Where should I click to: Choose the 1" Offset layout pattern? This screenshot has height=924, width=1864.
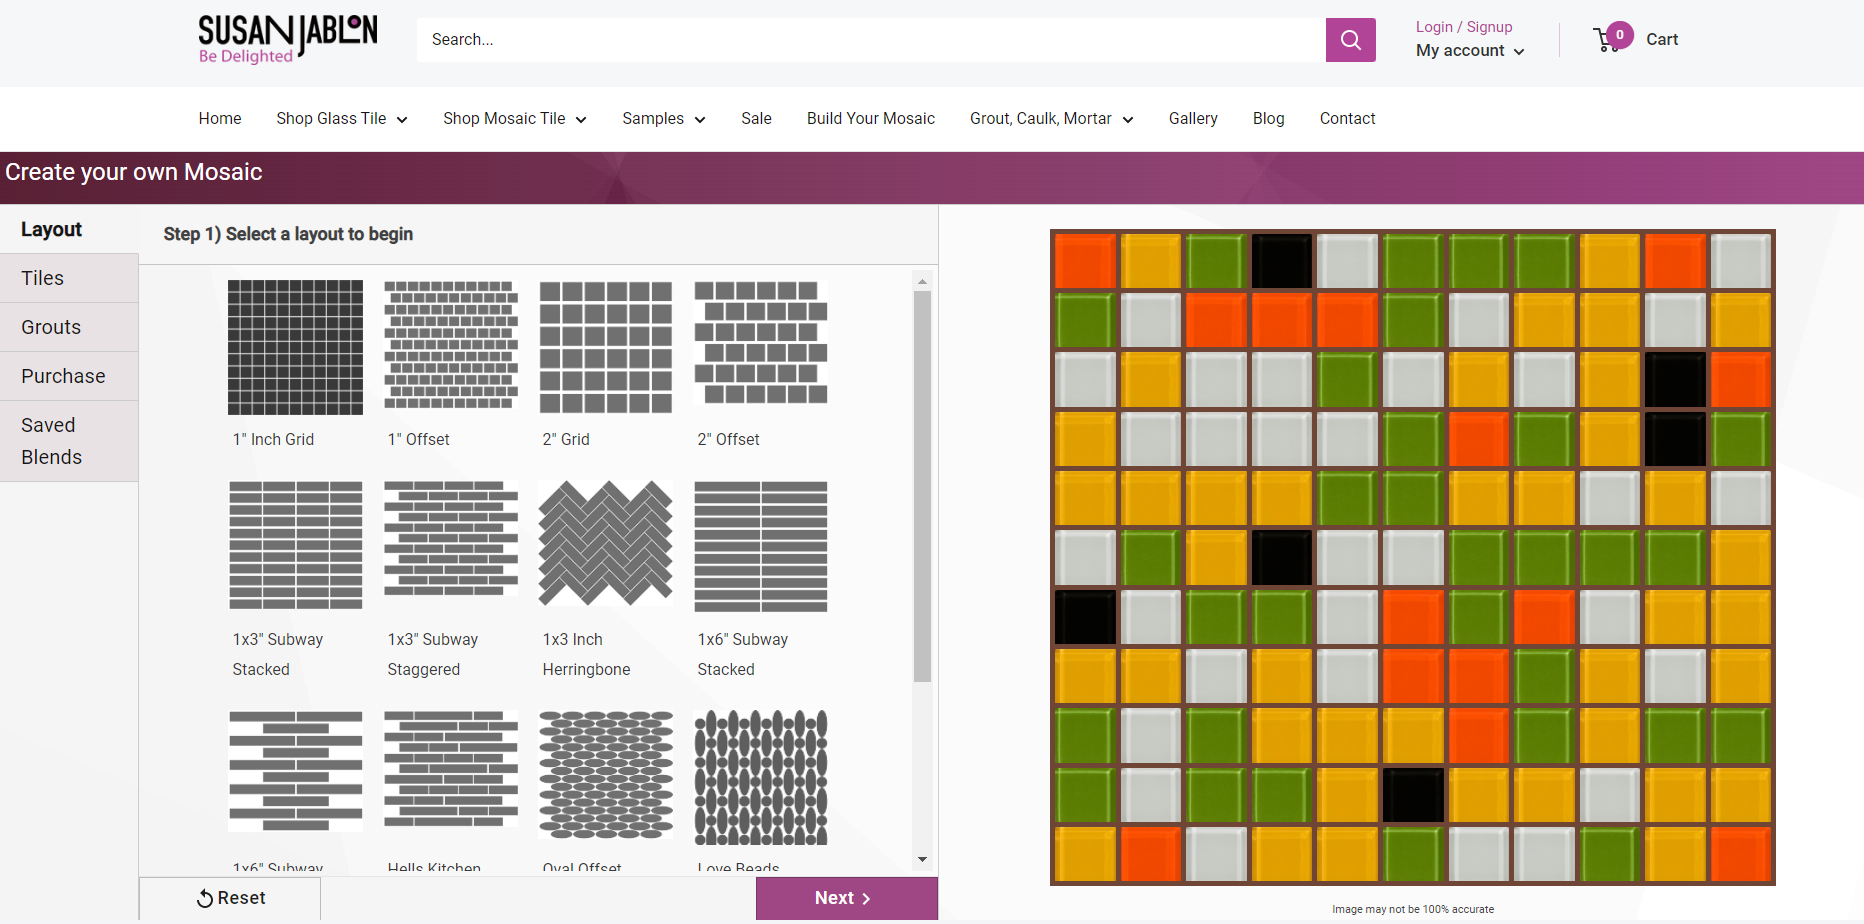click(x=450, y=347)
